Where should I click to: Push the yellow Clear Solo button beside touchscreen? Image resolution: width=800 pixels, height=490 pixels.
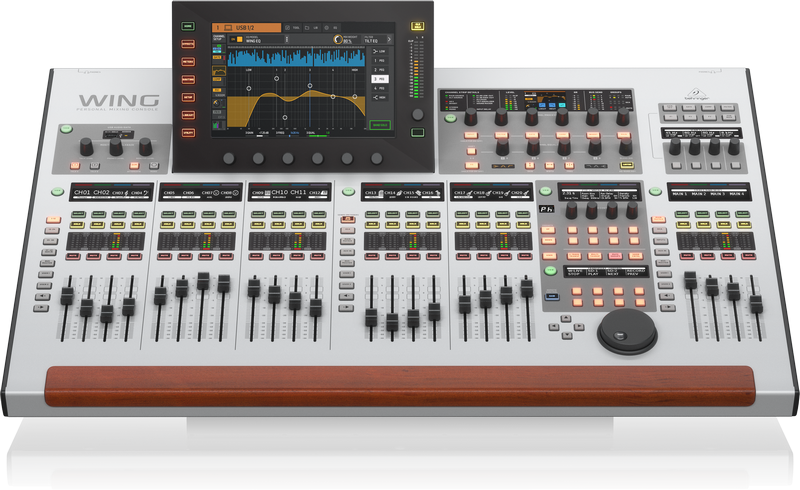[417, 26]
